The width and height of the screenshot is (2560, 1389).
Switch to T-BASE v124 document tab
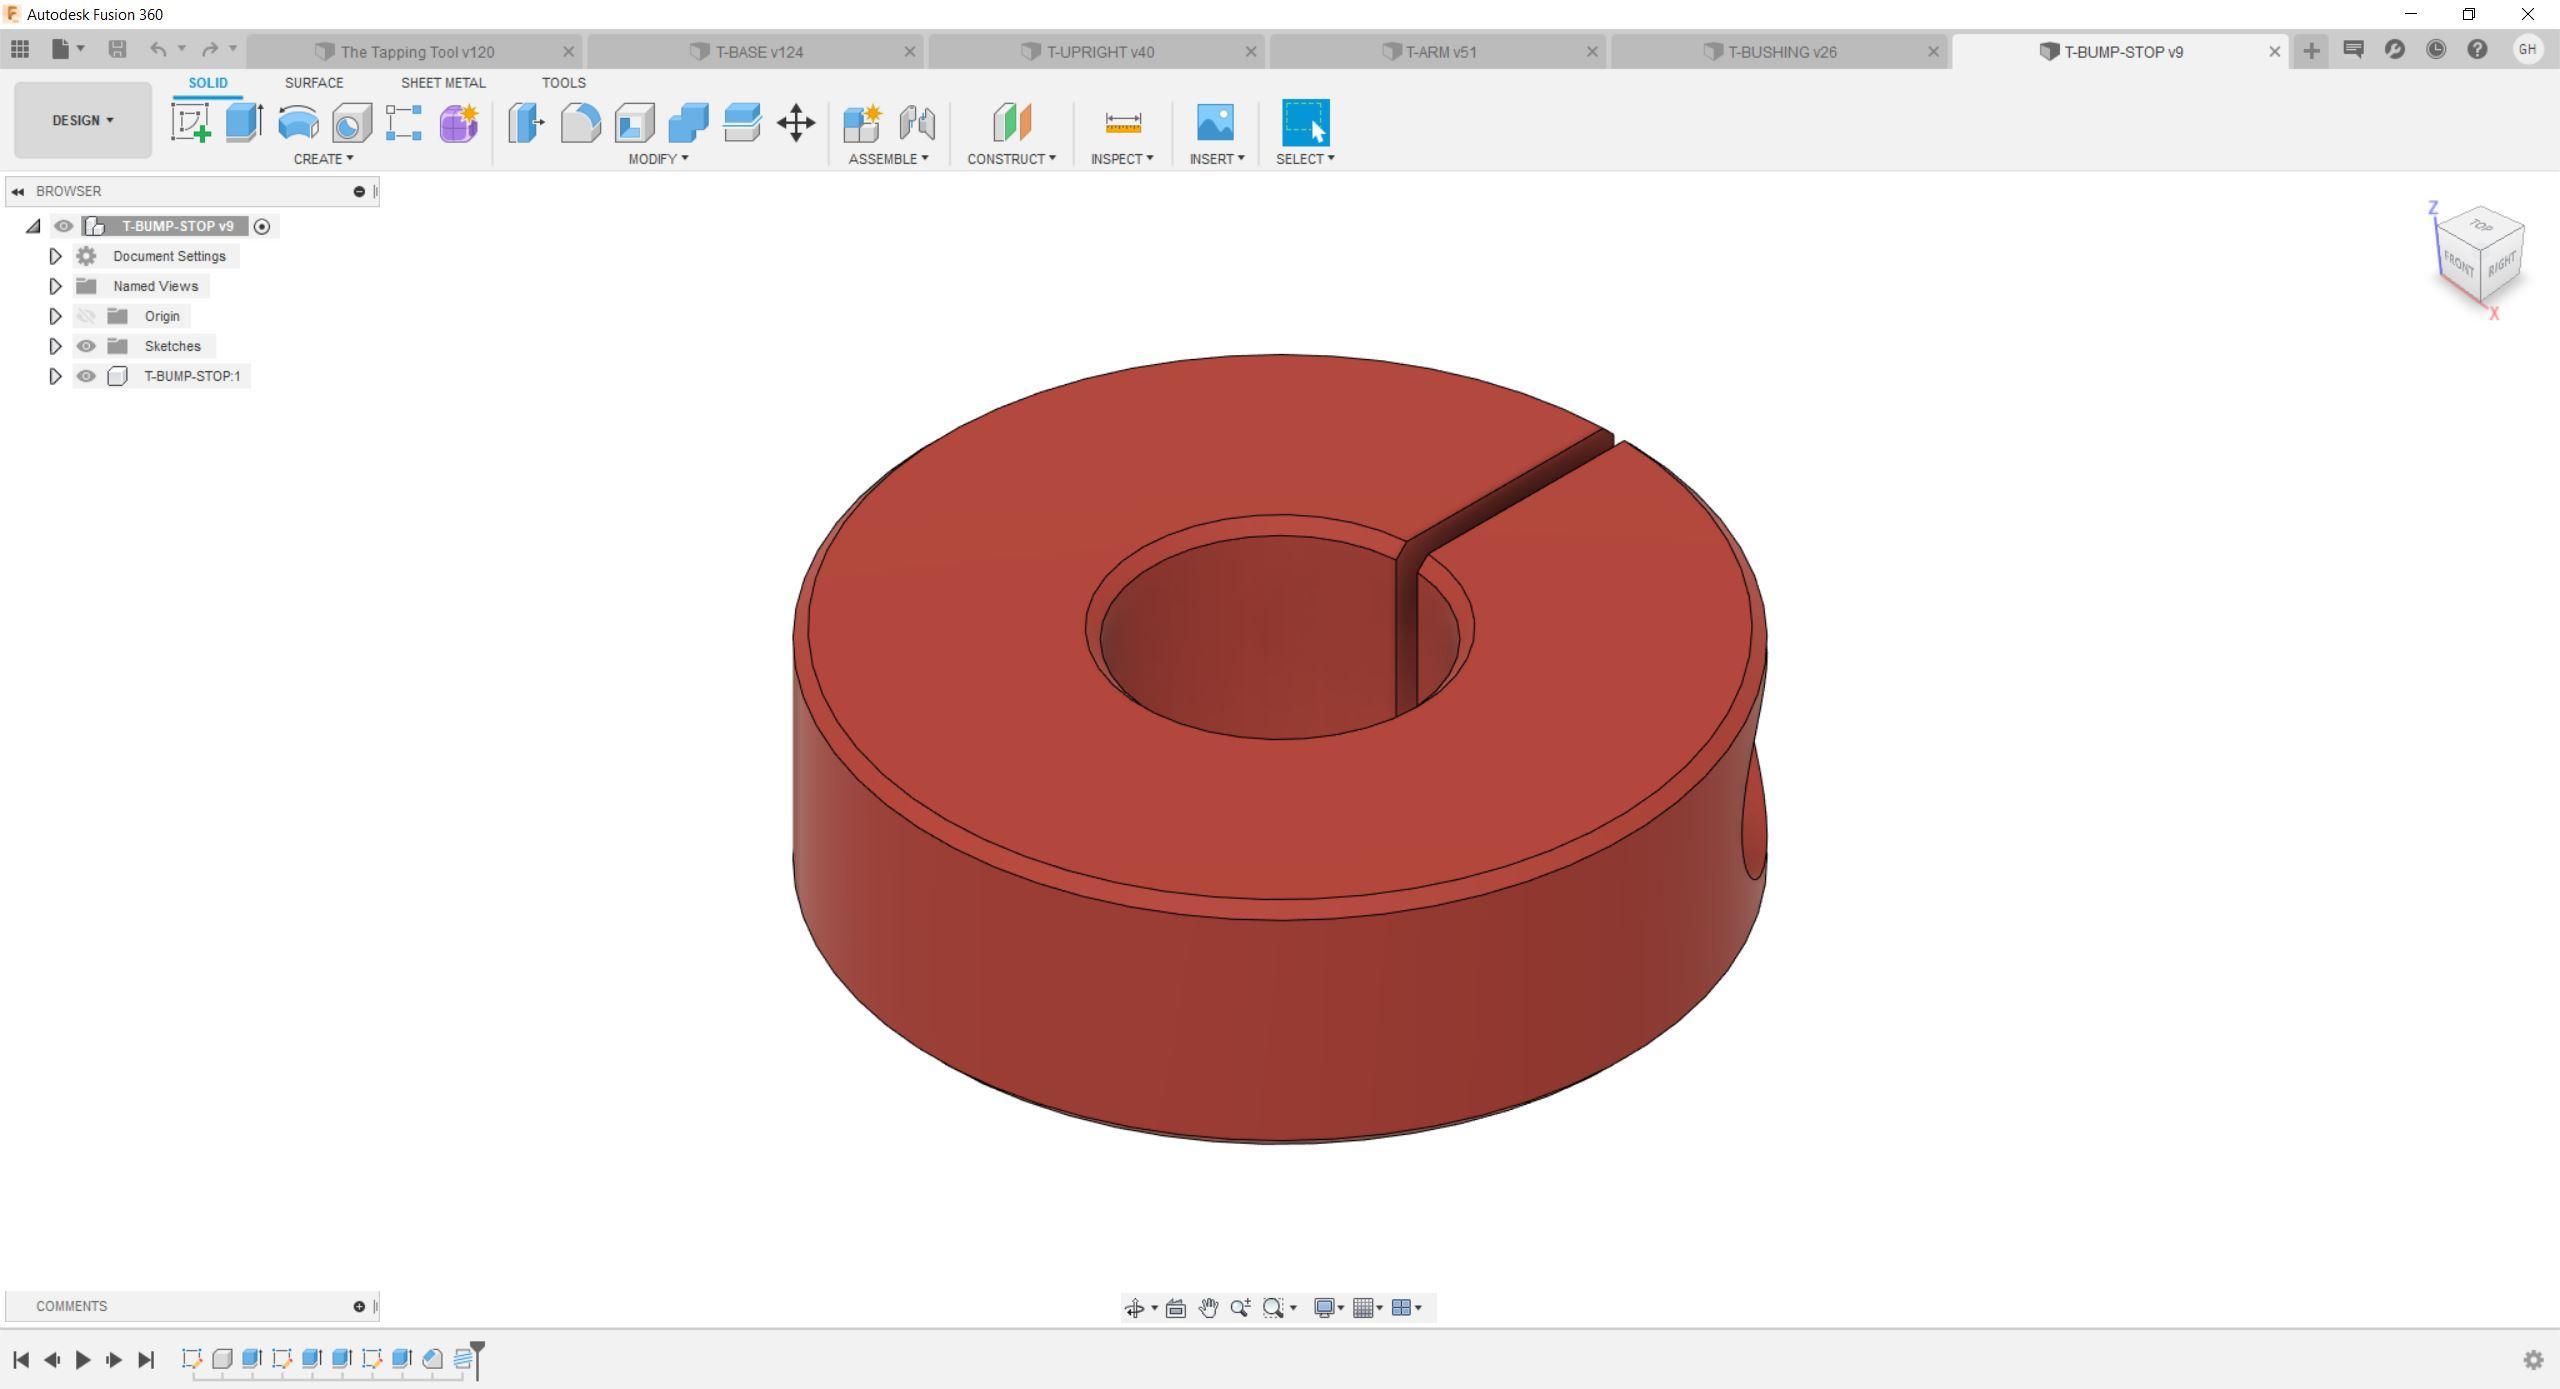[758, 52]
